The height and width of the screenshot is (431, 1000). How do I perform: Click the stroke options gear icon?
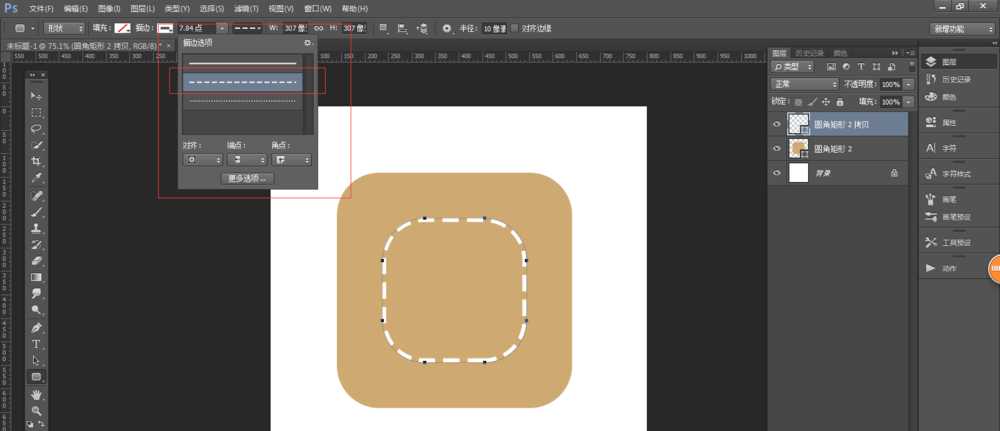pos(307,43)
